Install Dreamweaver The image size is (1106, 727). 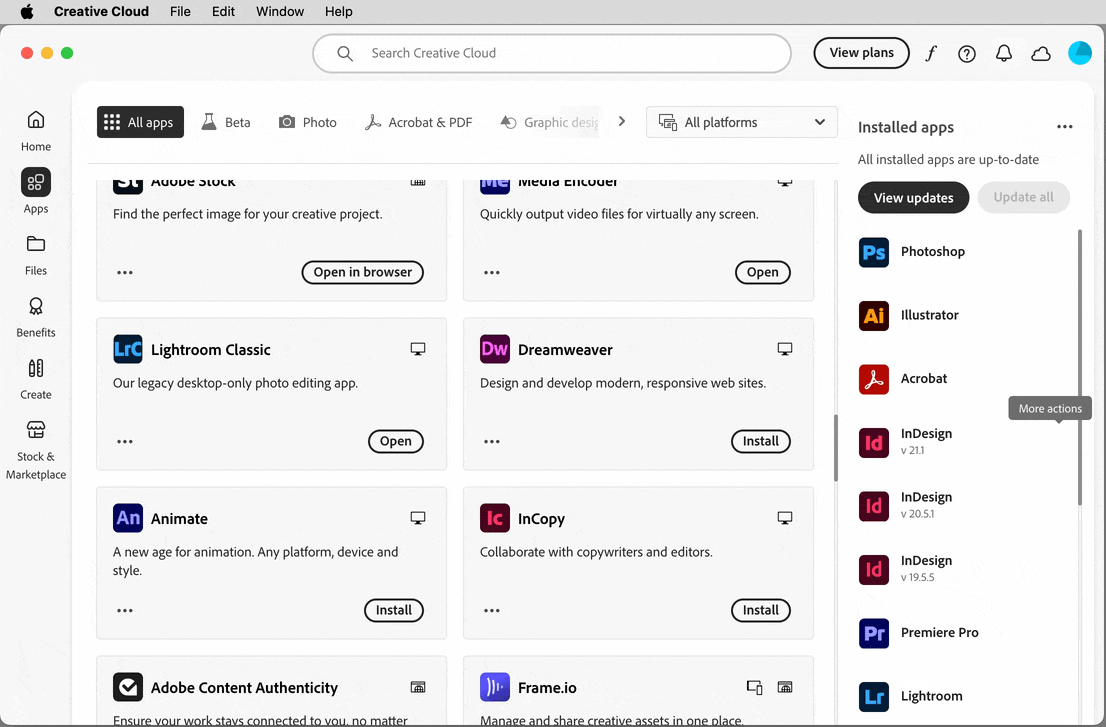[x=760, y=441]
